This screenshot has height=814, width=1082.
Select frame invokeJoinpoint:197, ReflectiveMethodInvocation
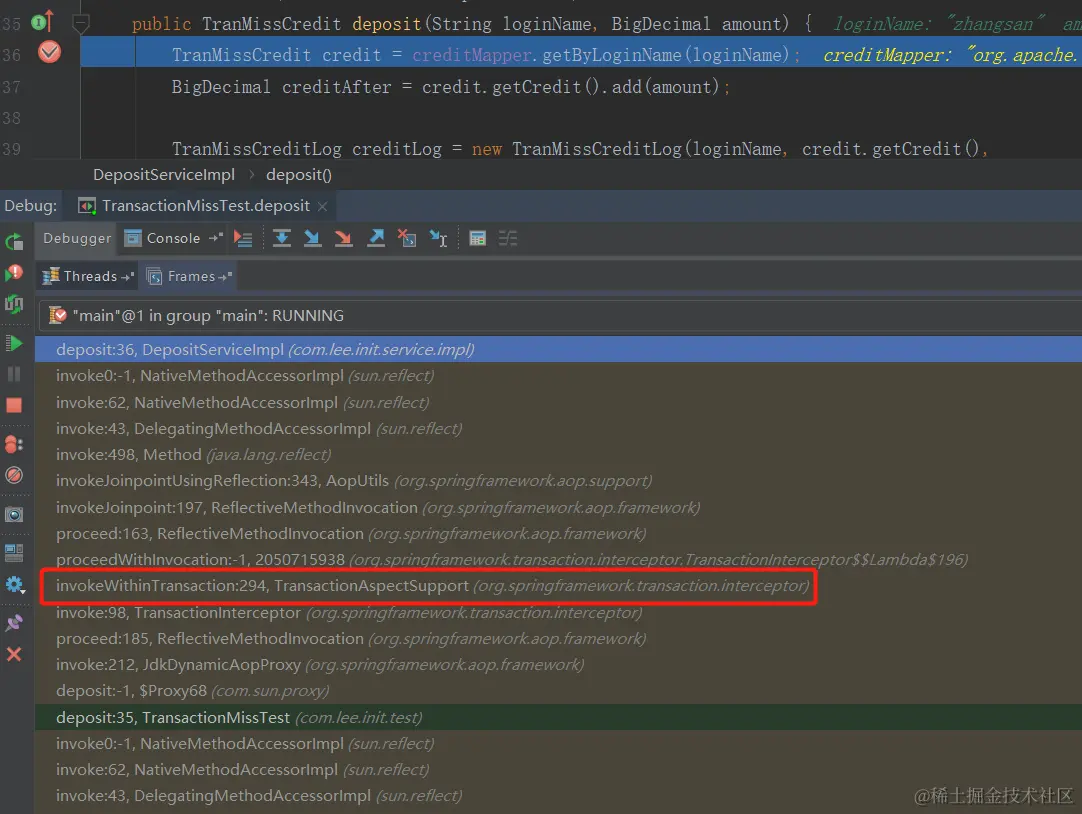[x=558, y=508]
